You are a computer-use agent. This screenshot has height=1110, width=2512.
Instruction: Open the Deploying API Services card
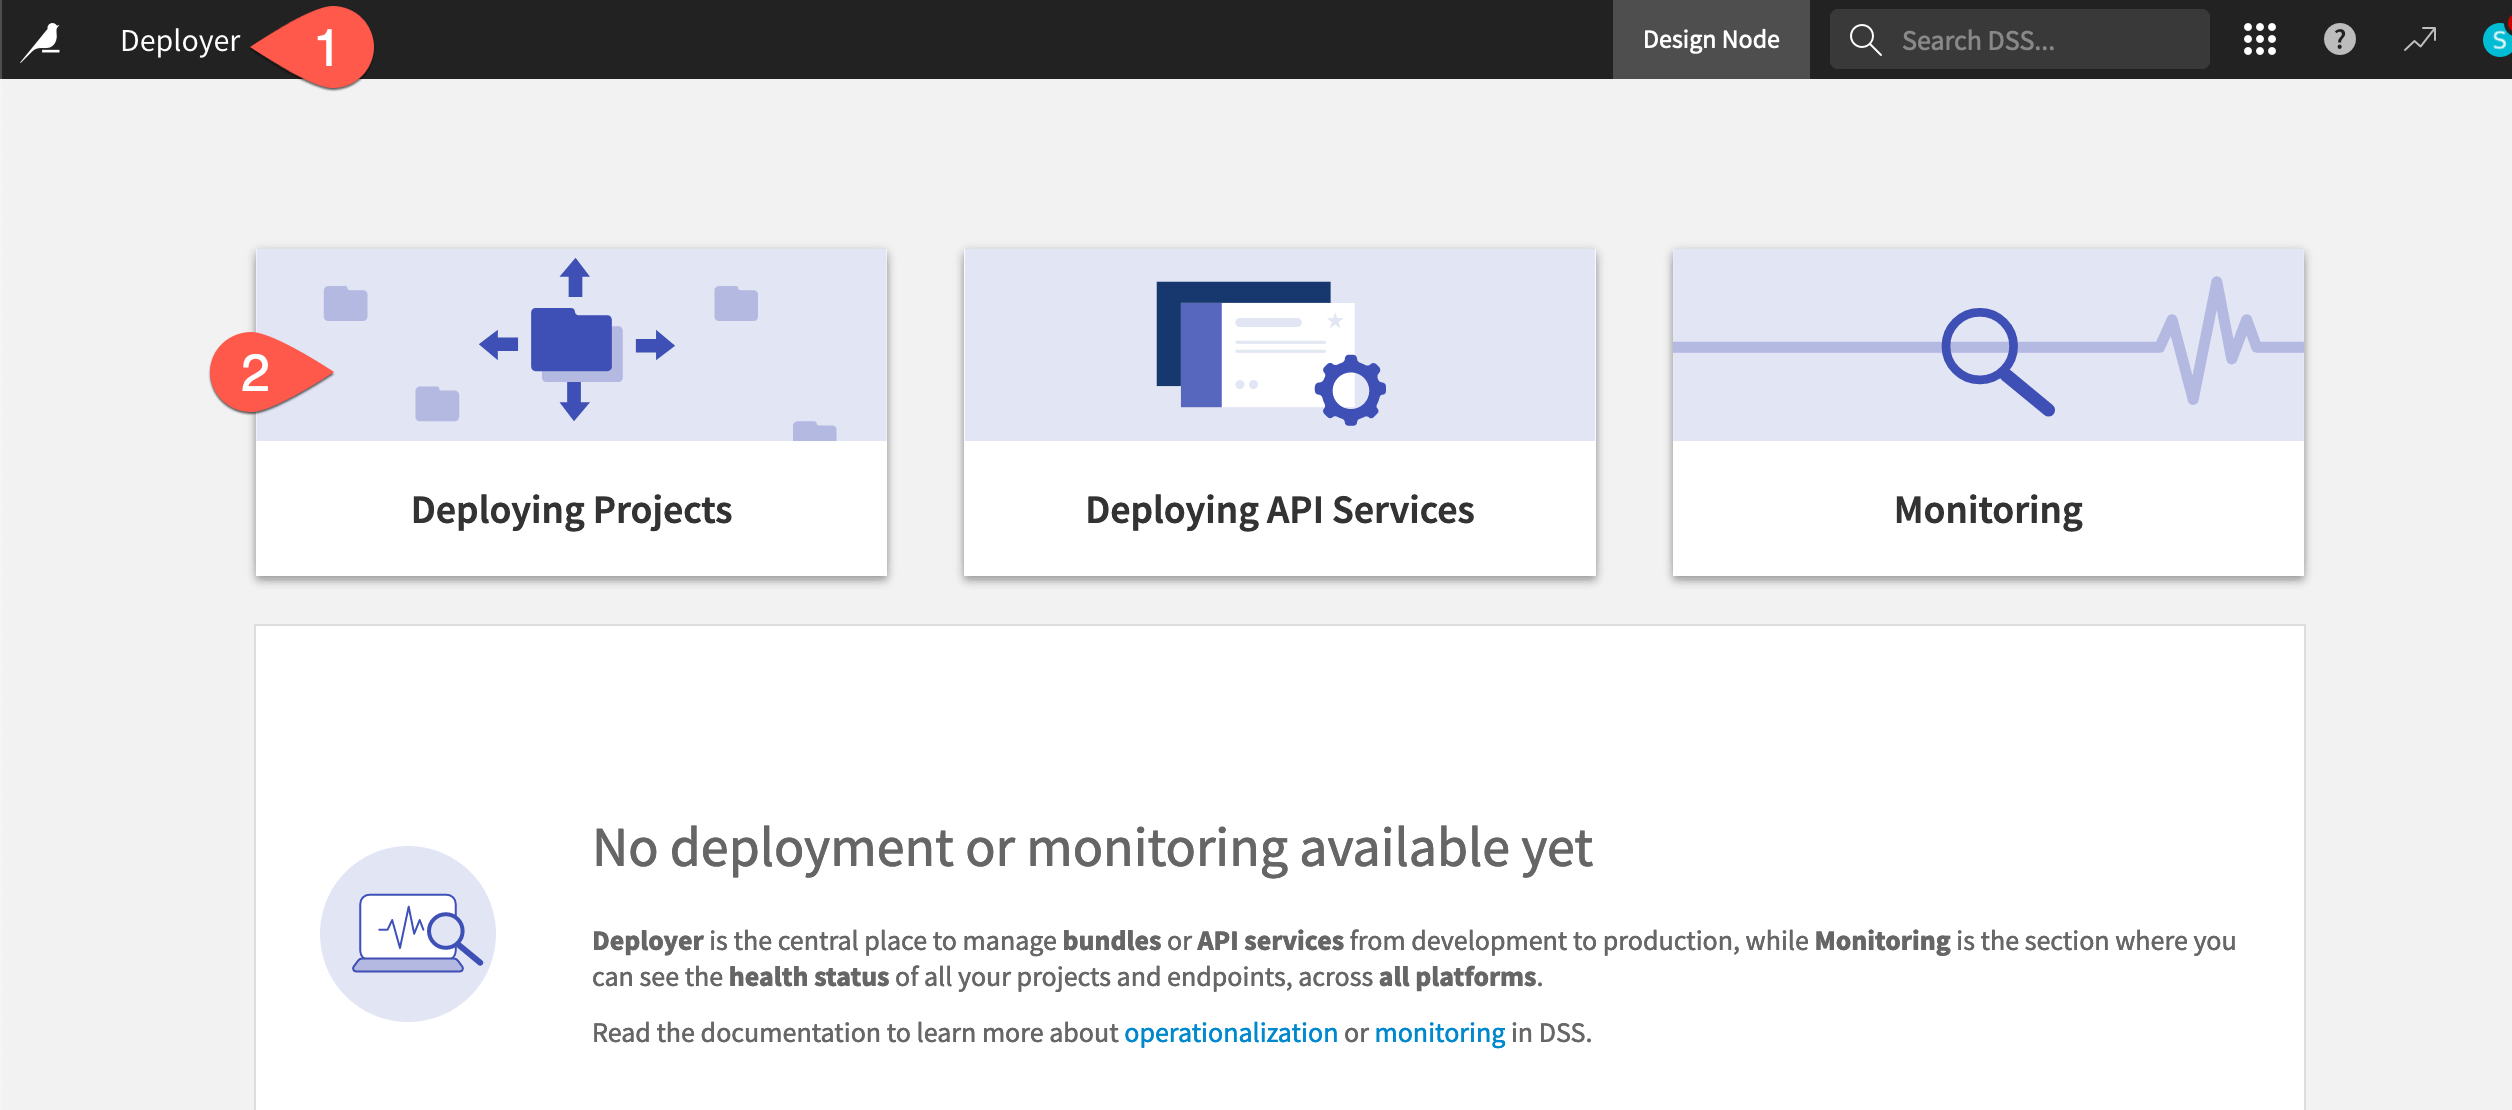[x=1280, y=412]
